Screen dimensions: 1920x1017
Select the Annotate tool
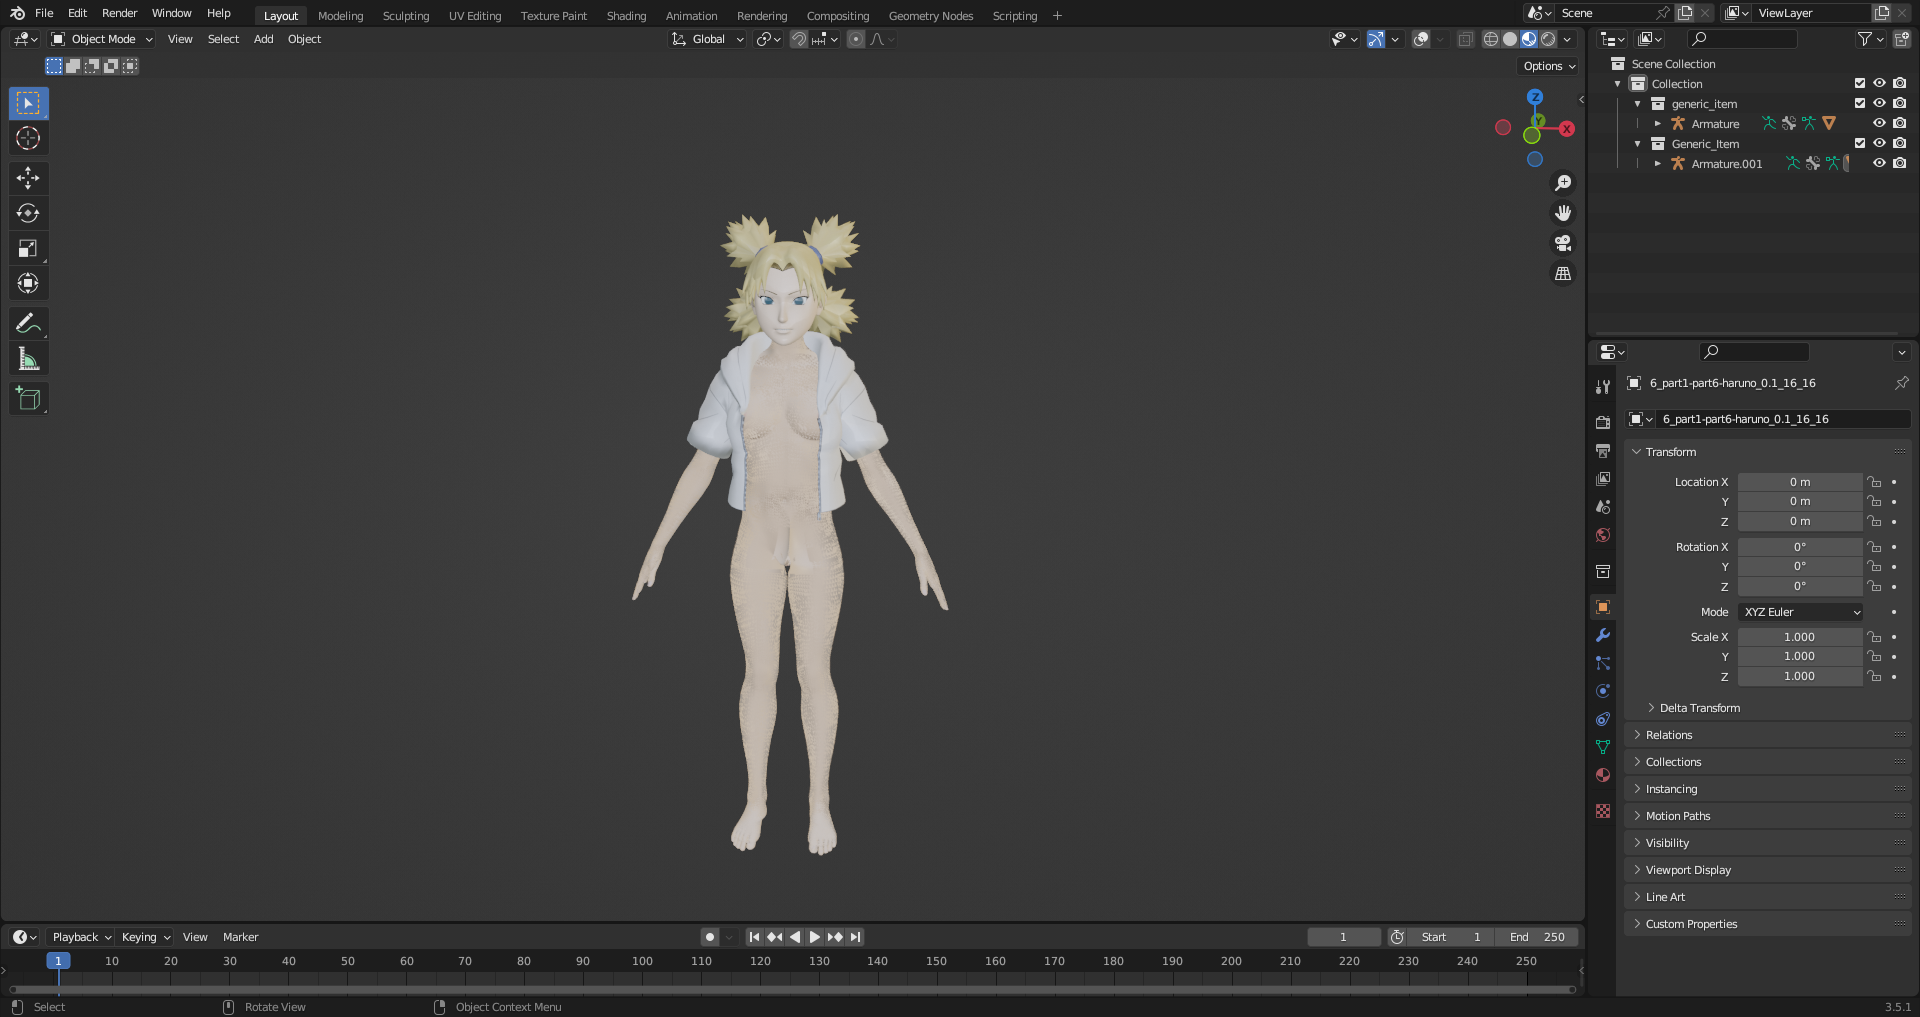(x=28, y=323)
